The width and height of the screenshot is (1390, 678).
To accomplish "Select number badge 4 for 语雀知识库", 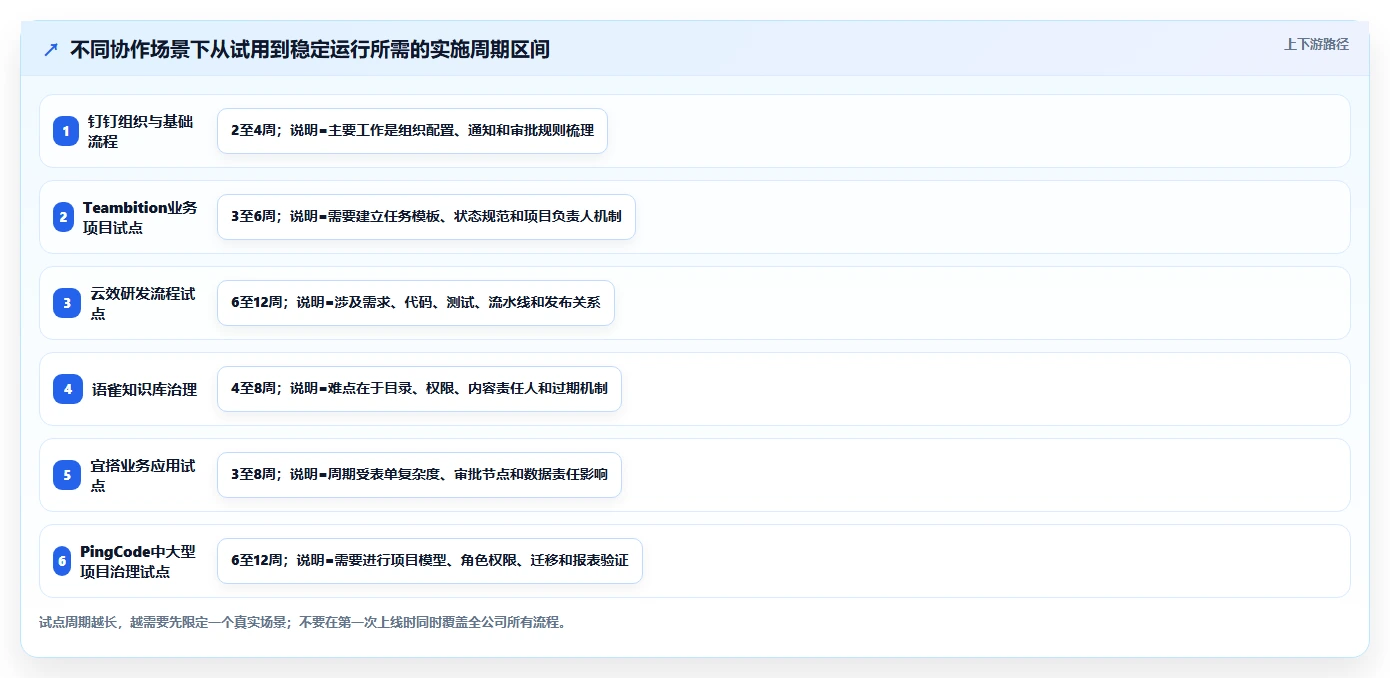I will [68, 389].
